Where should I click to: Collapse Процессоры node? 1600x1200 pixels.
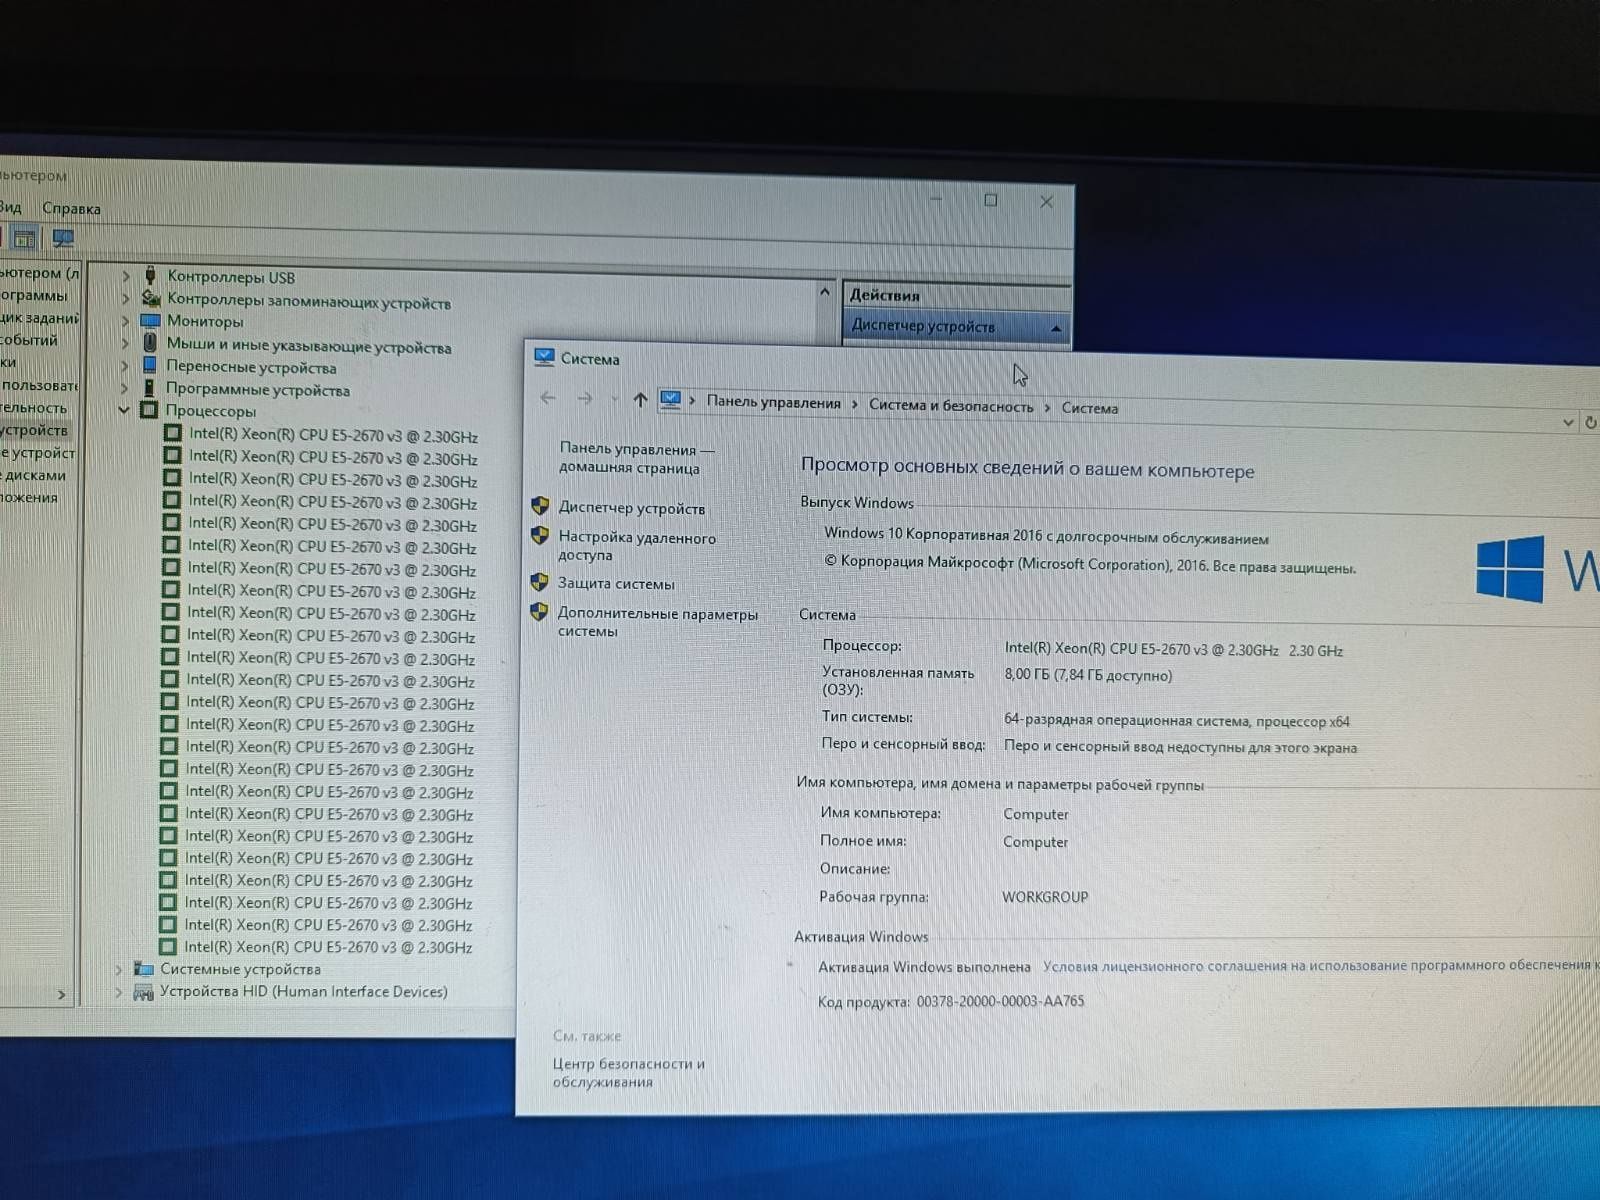124,410
